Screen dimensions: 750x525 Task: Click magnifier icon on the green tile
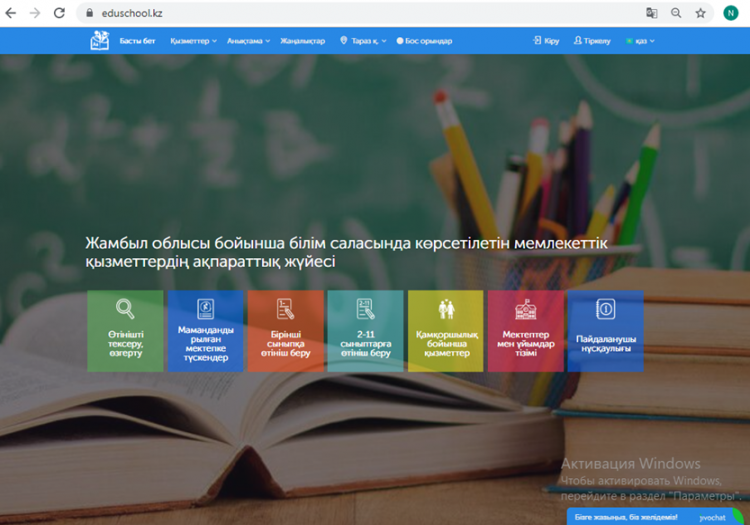pos(125,309)
